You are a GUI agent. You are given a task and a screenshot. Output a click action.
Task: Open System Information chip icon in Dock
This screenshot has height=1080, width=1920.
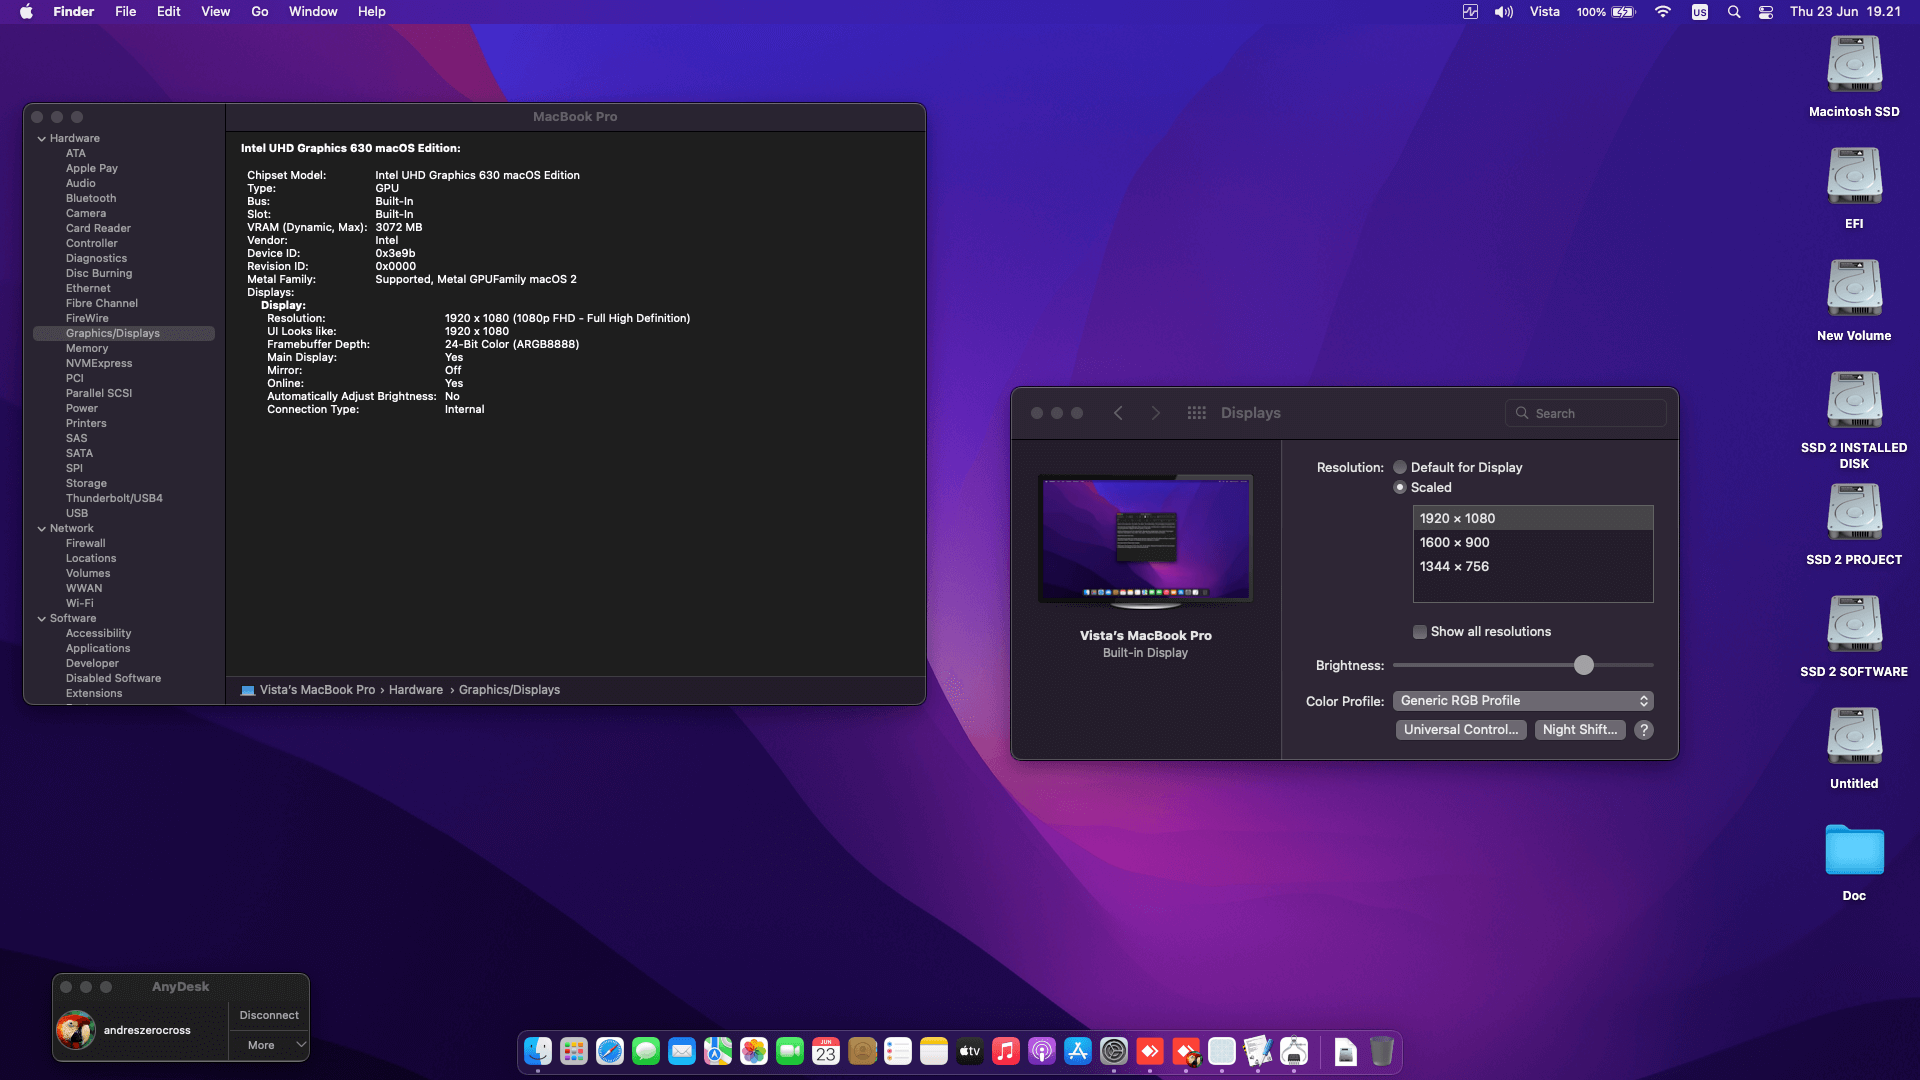pyautogui.click(x=1294, y=1051)
